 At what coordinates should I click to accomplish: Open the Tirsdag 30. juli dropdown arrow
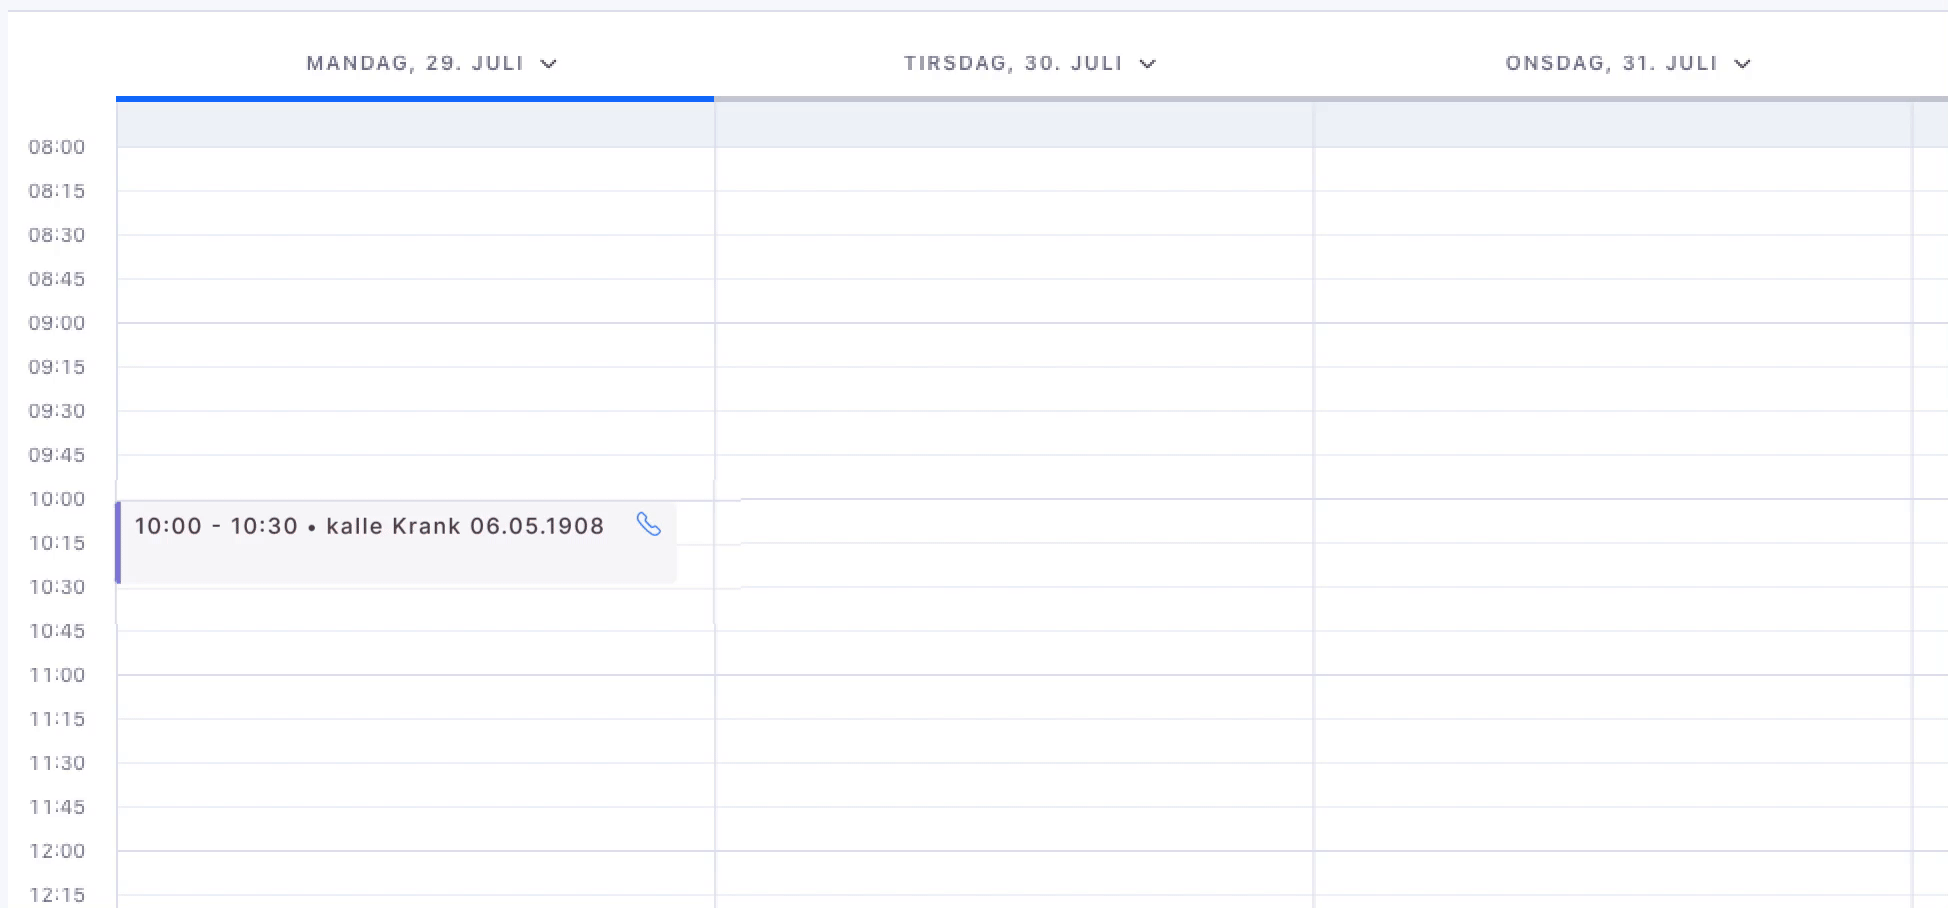coord(1148,64)
